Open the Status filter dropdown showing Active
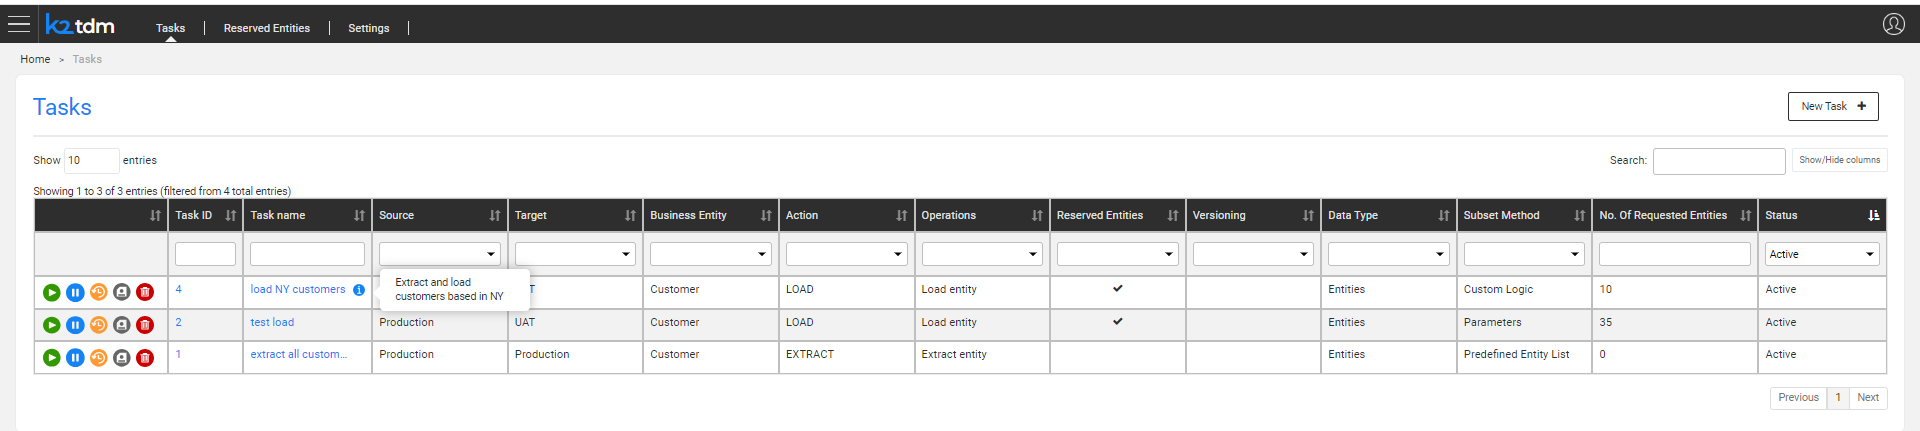Viewport: 1920px width, 431px height. (x=1821, y=254)
